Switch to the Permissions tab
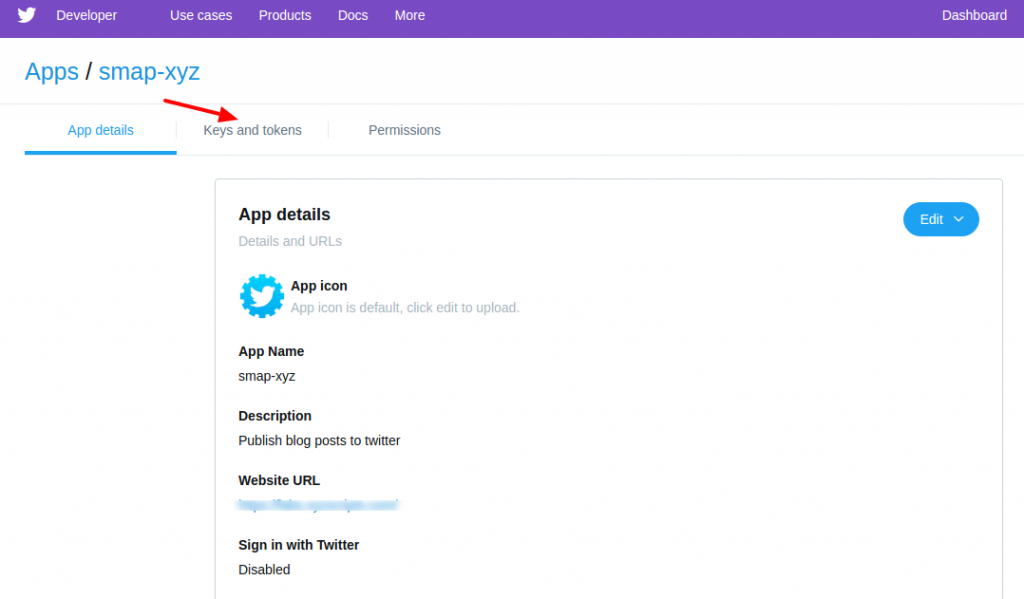The height and width of the screenshot is (599, 1024). (404, 130)
